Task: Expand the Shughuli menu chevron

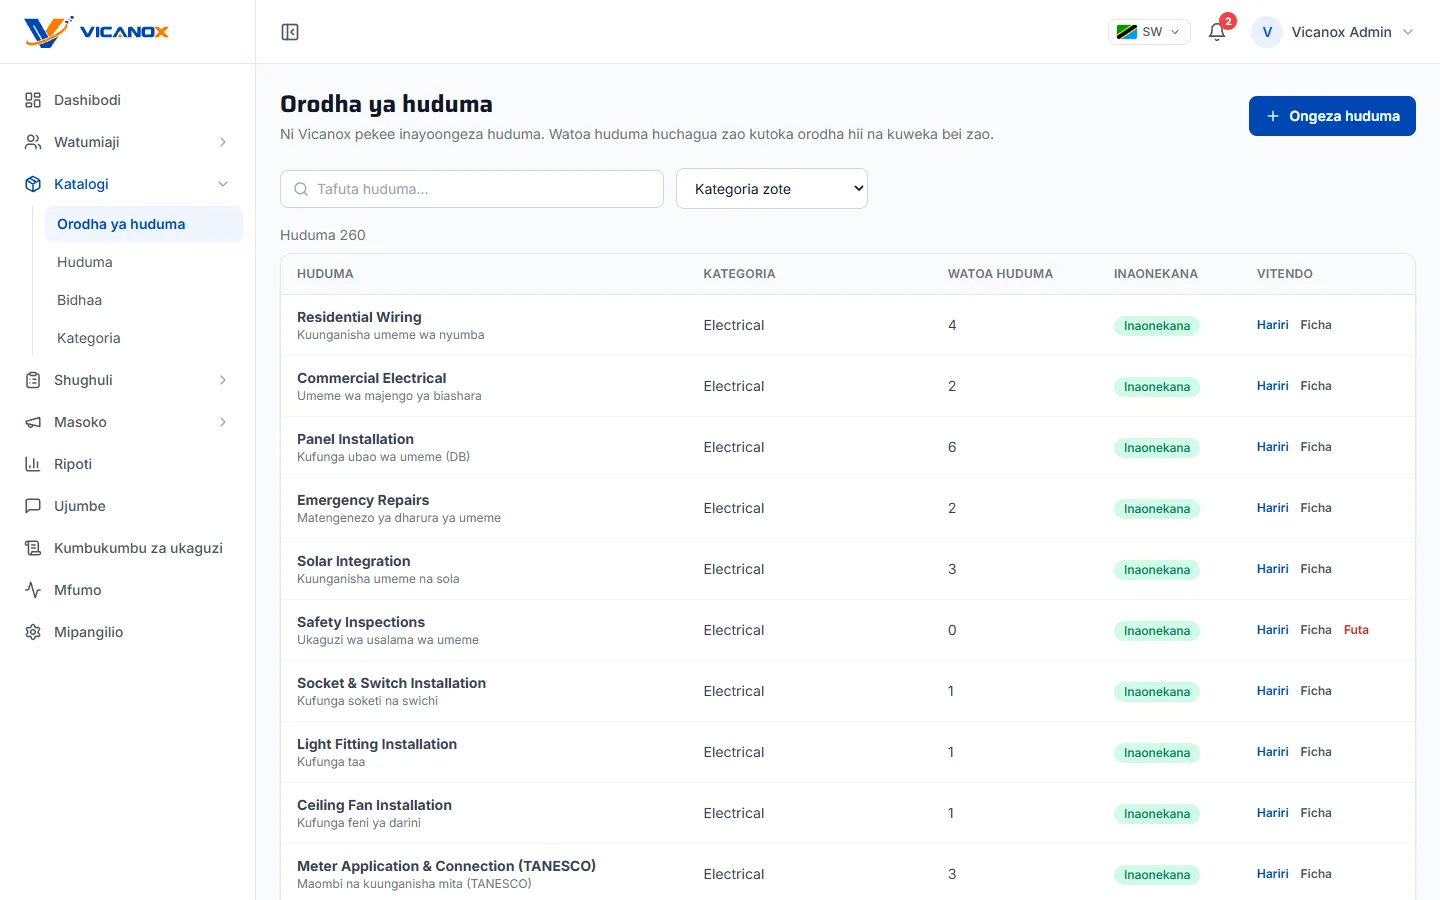Action: coord(223,380)
